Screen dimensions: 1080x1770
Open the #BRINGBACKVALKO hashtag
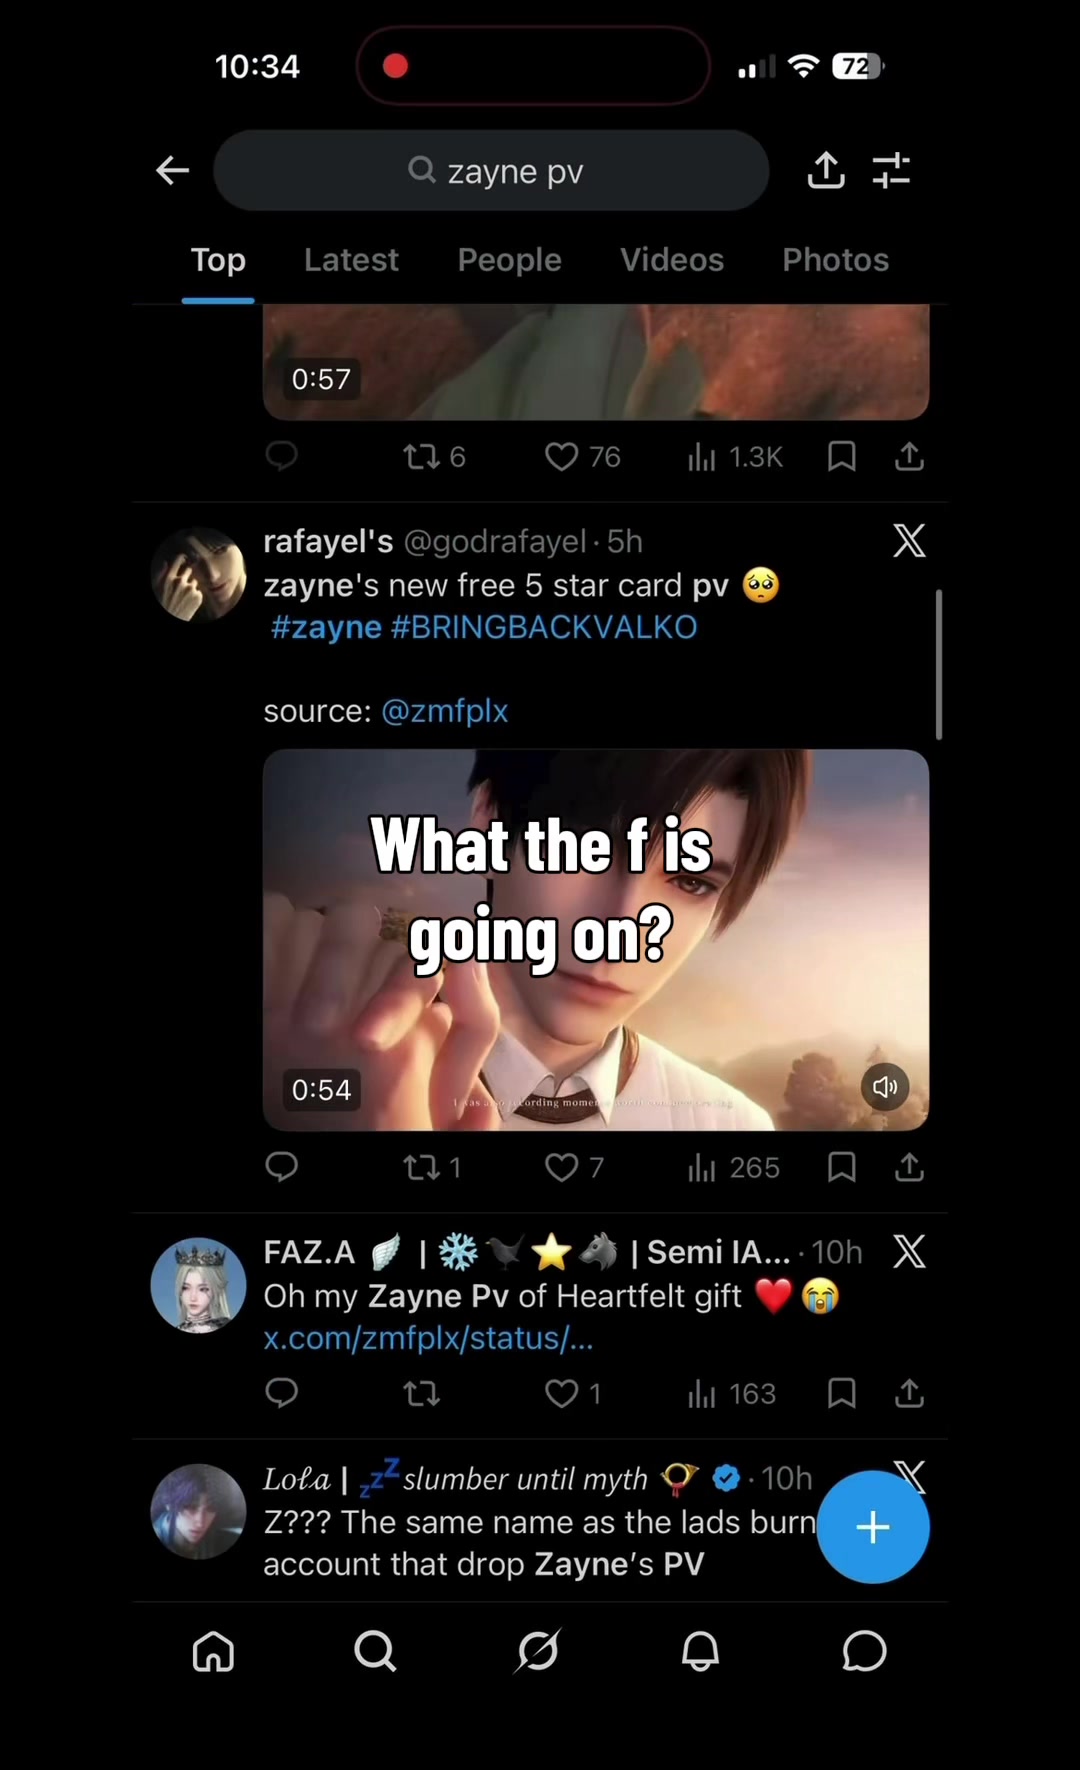(x=544, y=627)
